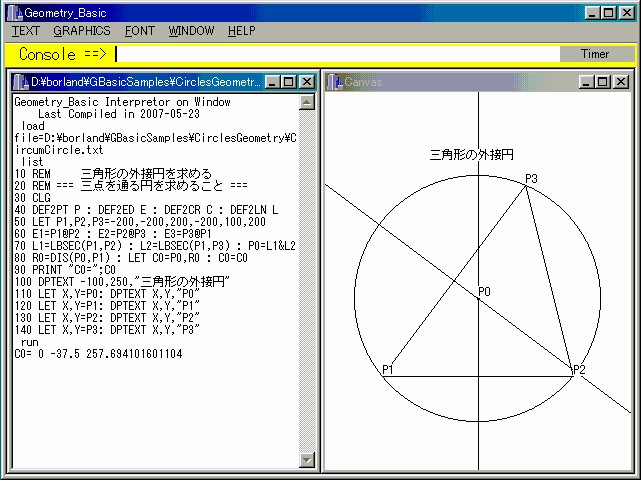The width and height of the screenshot is (641, 480).
Task: Close the Canvas window
Action: point(621,82)
